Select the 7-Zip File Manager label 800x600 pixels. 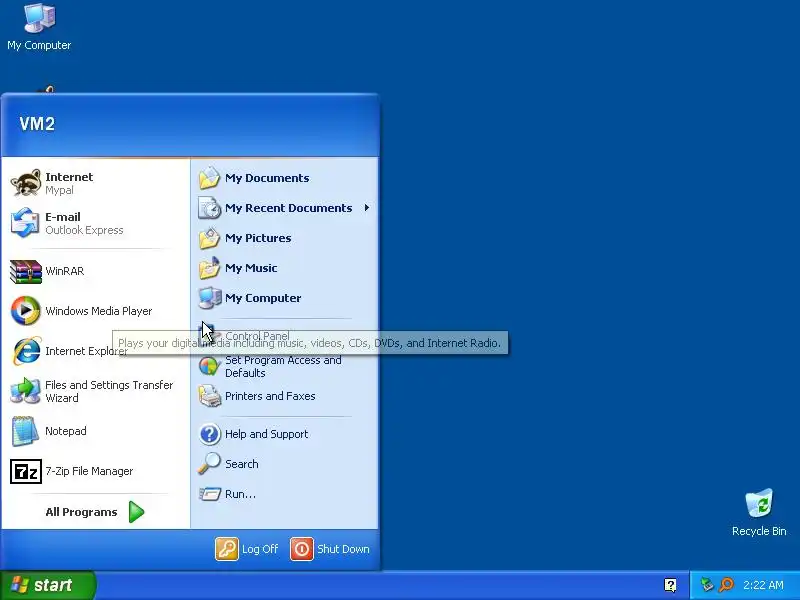coord(89,471)
